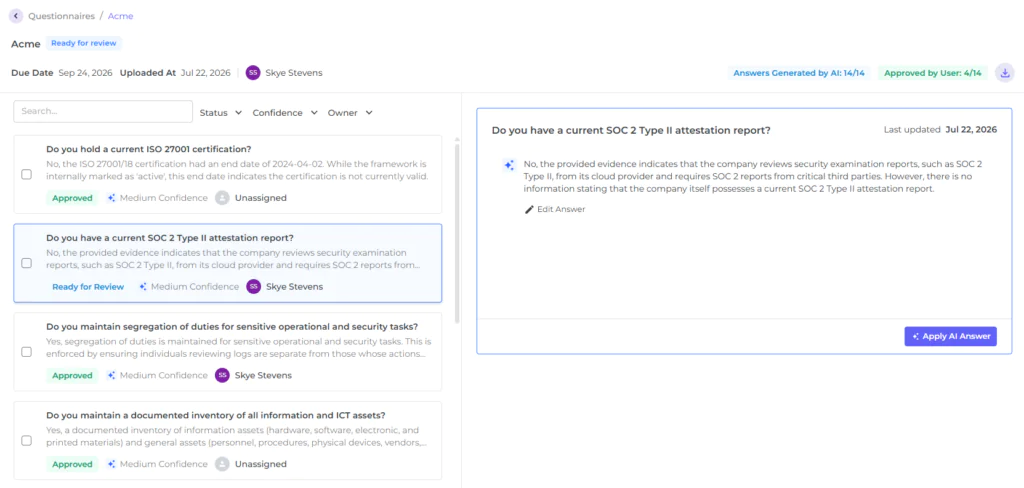
Task: Click the AI answer paragraph in detail panel
Action: [752, 176]
